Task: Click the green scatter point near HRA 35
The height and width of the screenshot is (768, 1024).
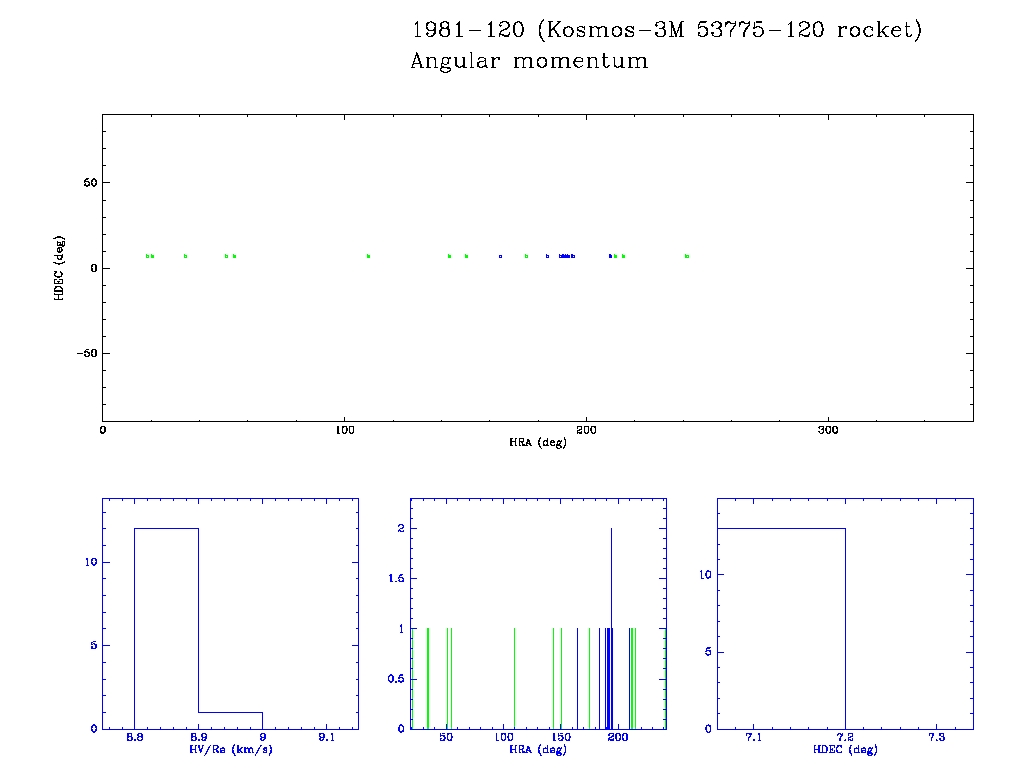Action: (185, 256)
